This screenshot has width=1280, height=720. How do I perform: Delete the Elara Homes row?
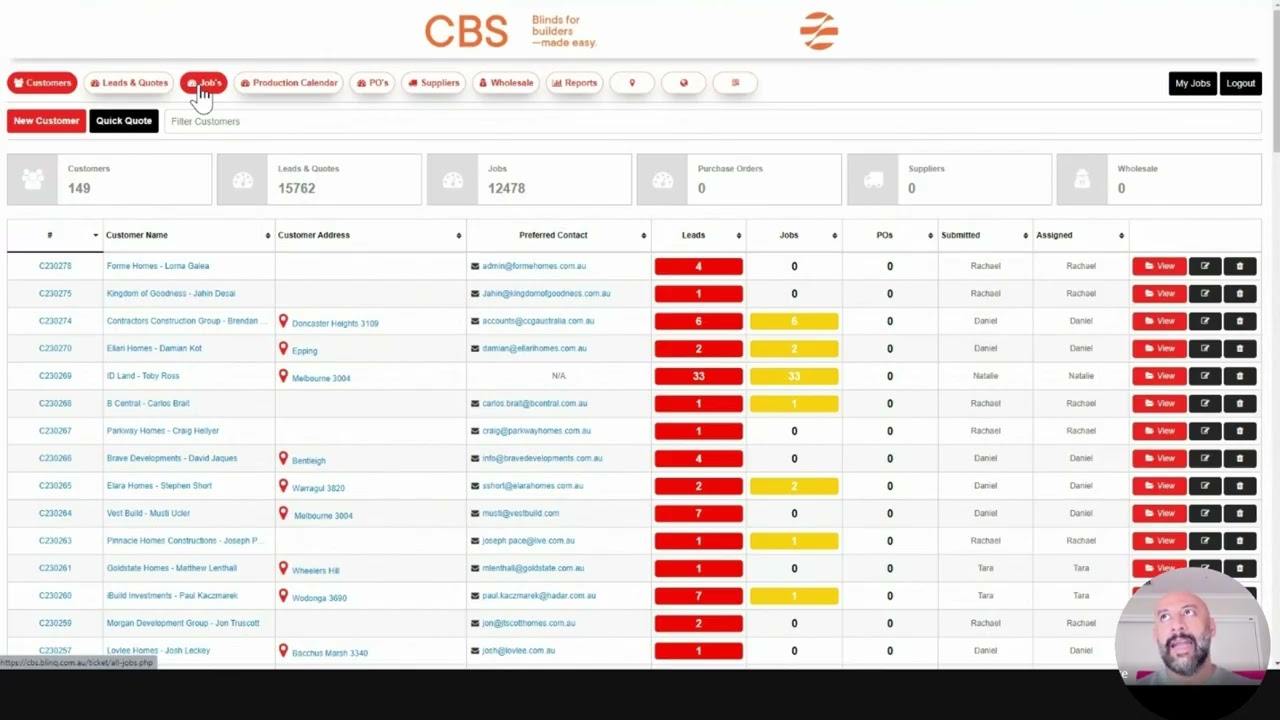(x=1240, y=486)
